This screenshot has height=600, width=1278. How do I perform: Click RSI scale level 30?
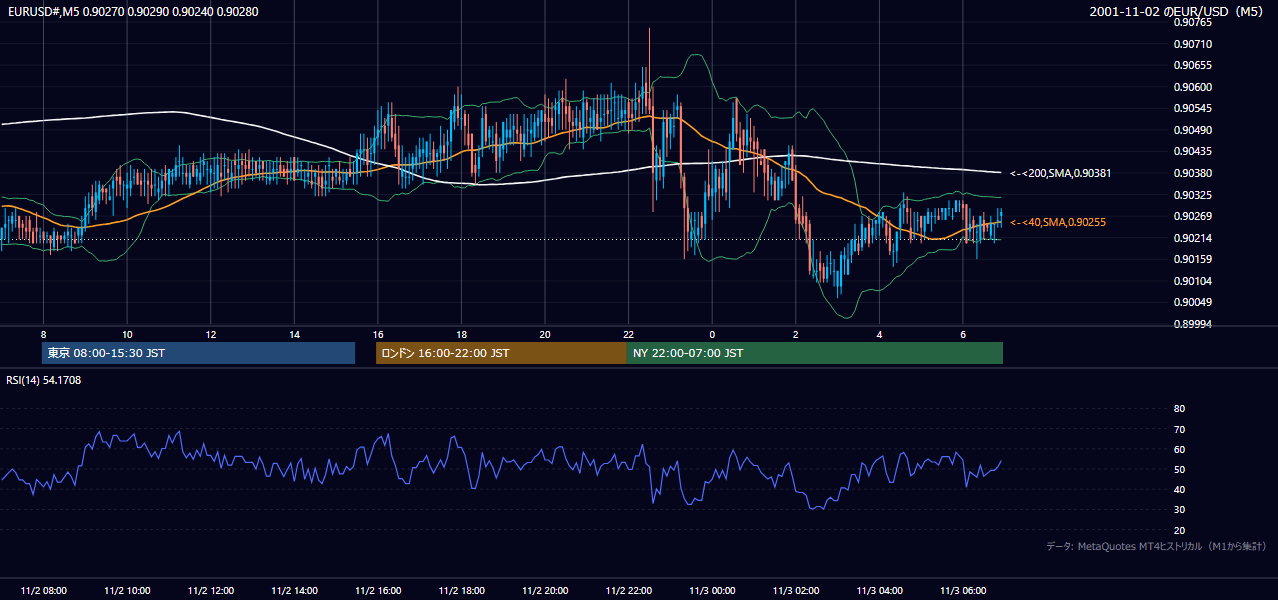pyautogui.click(x=1179, y=510)
